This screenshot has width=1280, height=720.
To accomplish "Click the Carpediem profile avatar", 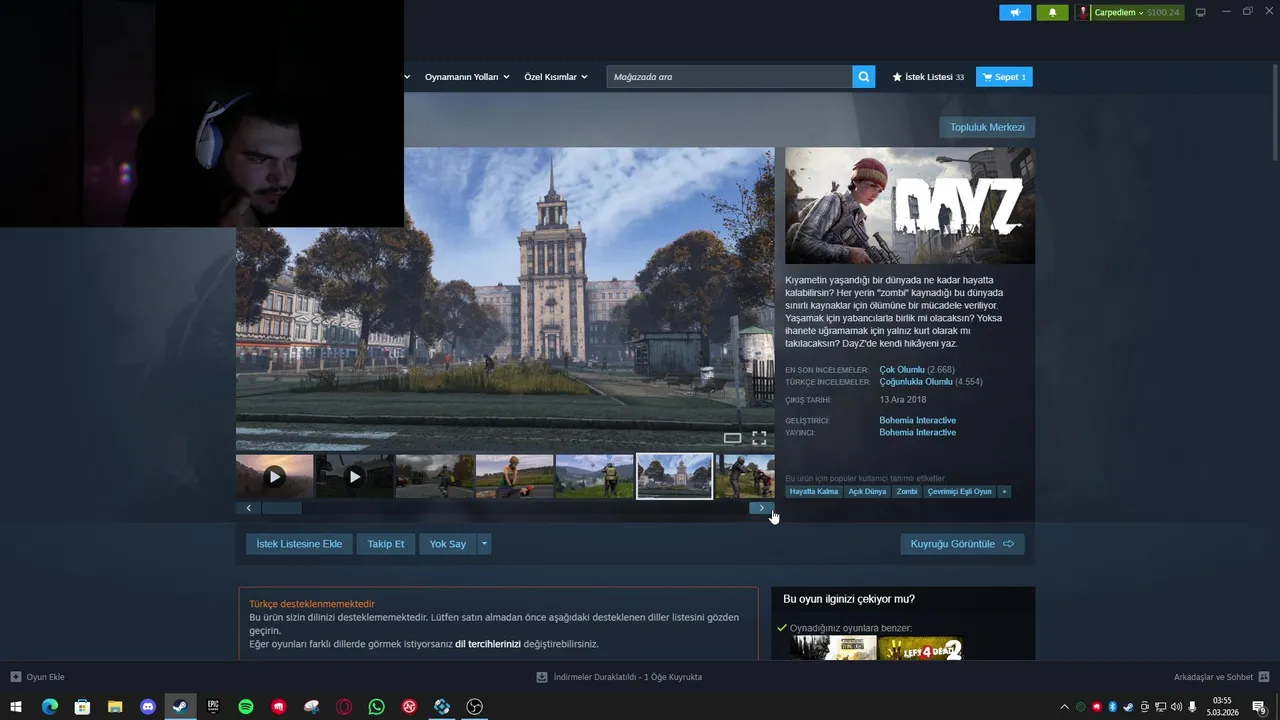I will [x=1083, y=12].
